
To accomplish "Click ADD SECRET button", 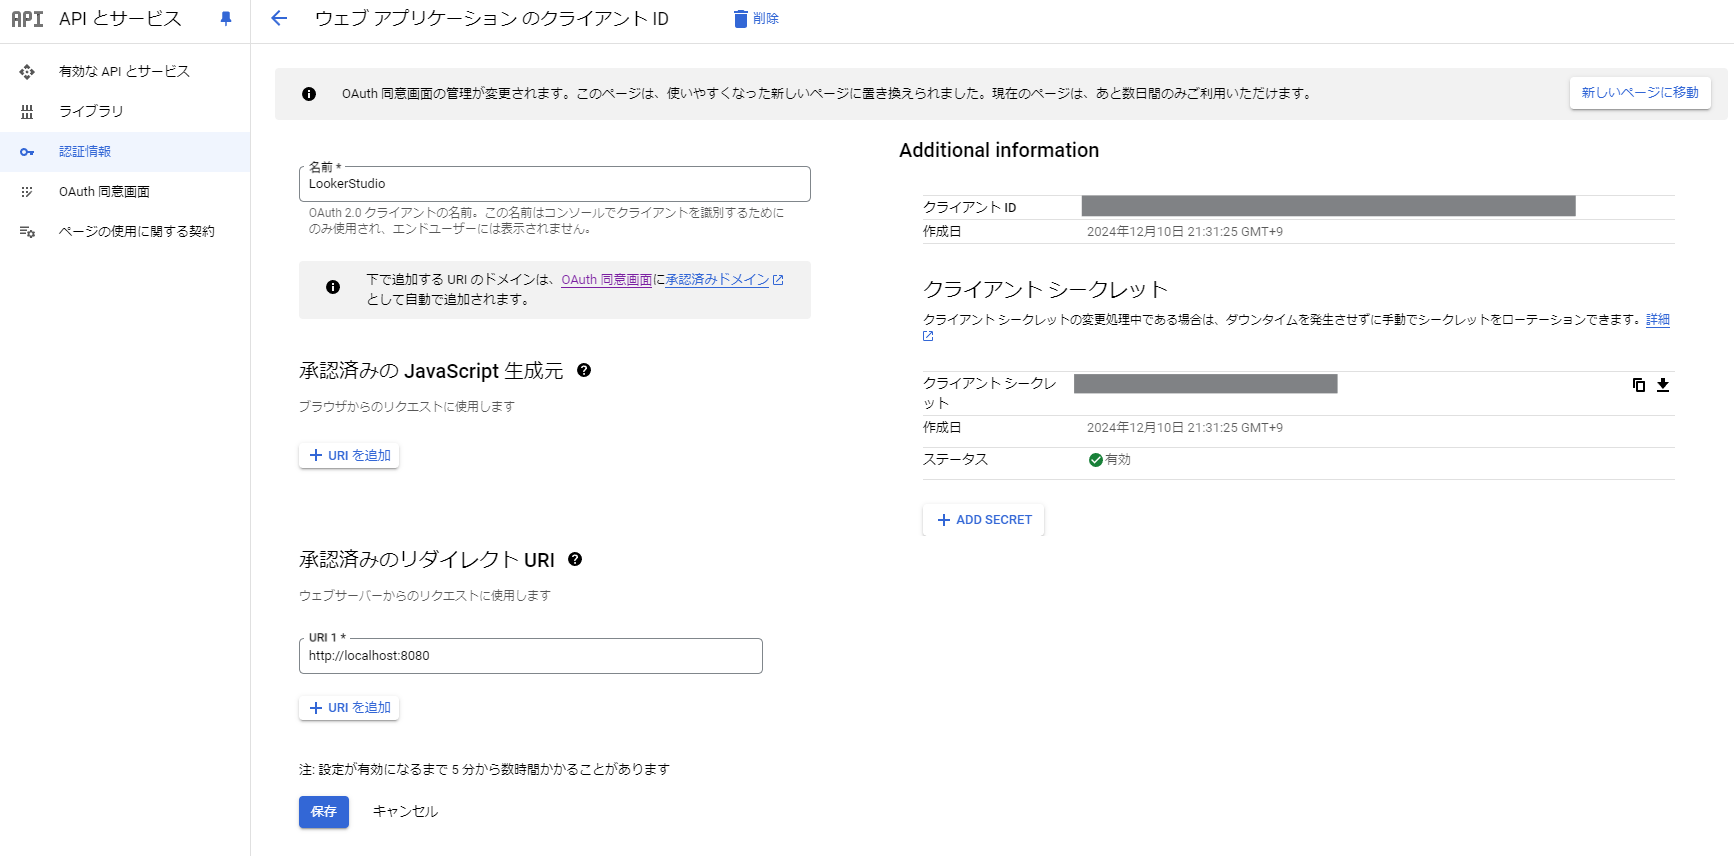I will point(984,520).
